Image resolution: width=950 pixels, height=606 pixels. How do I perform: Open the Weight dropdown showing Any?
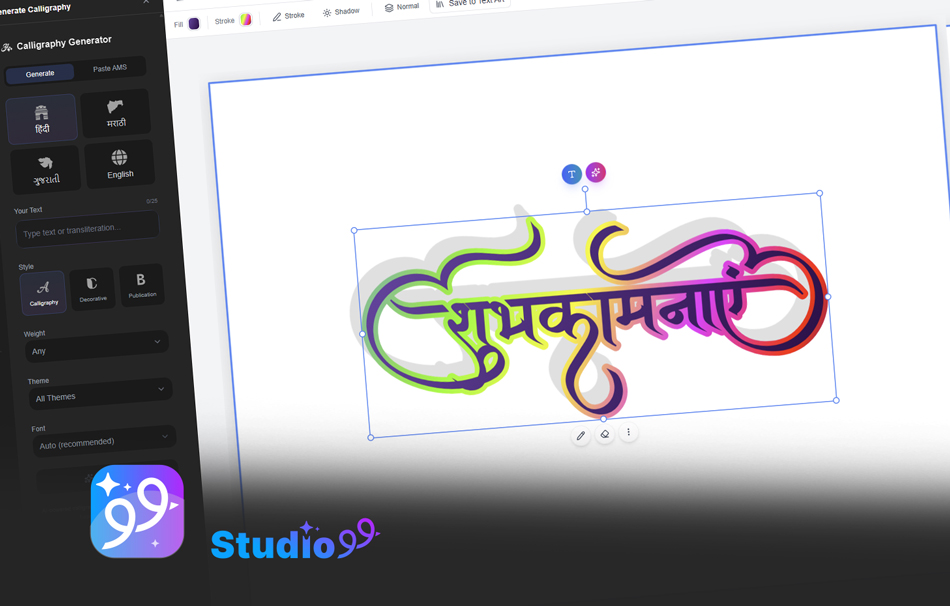point(97,347)
